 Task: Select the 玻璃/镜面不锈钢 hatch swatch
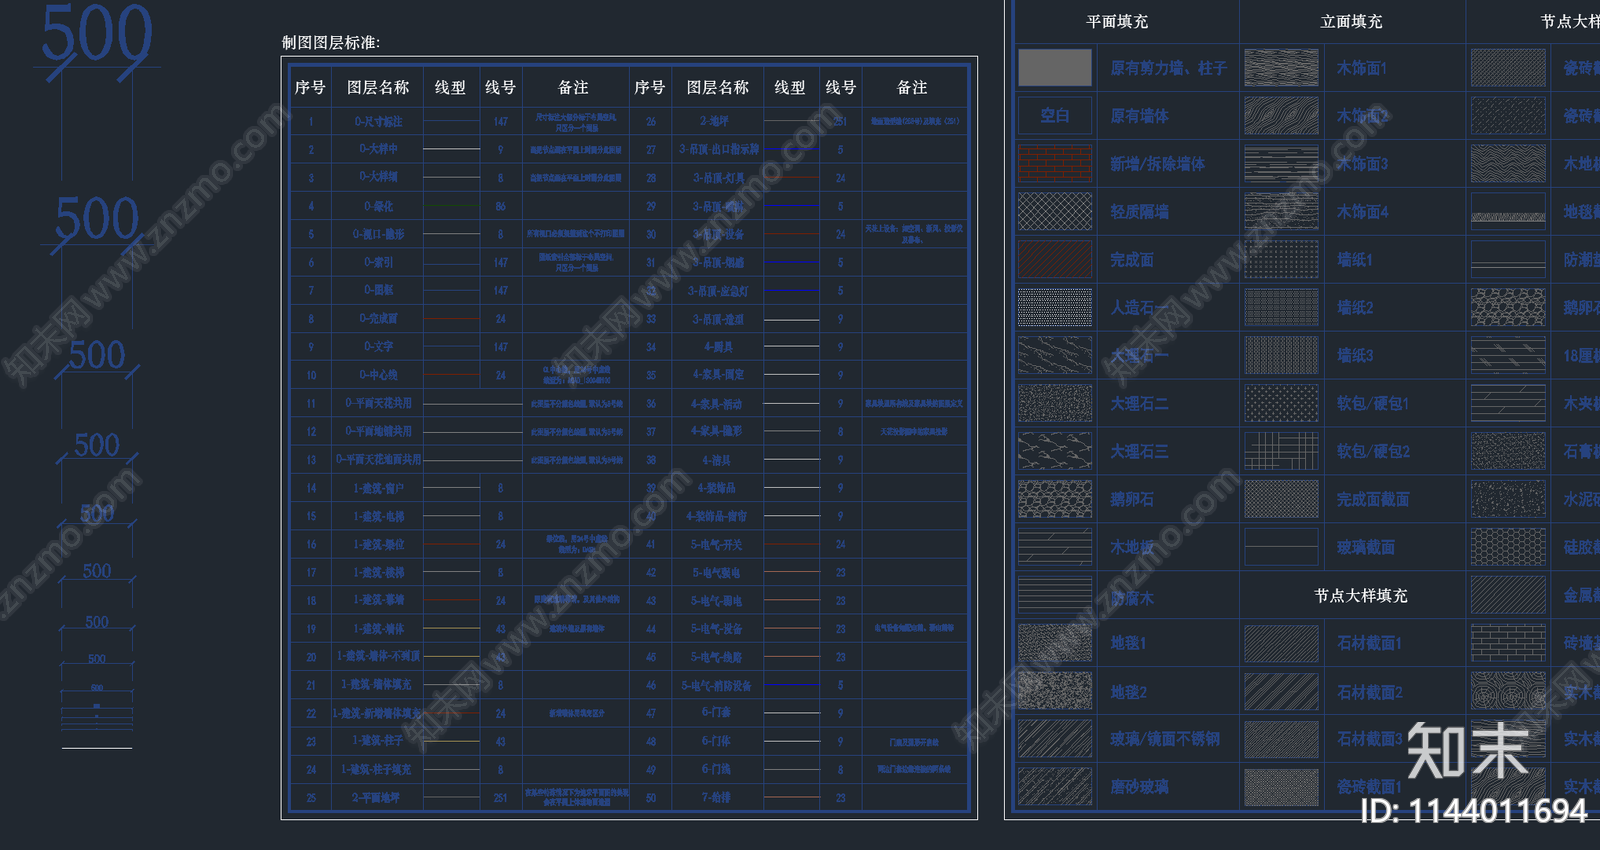(x=1055, y=739)
